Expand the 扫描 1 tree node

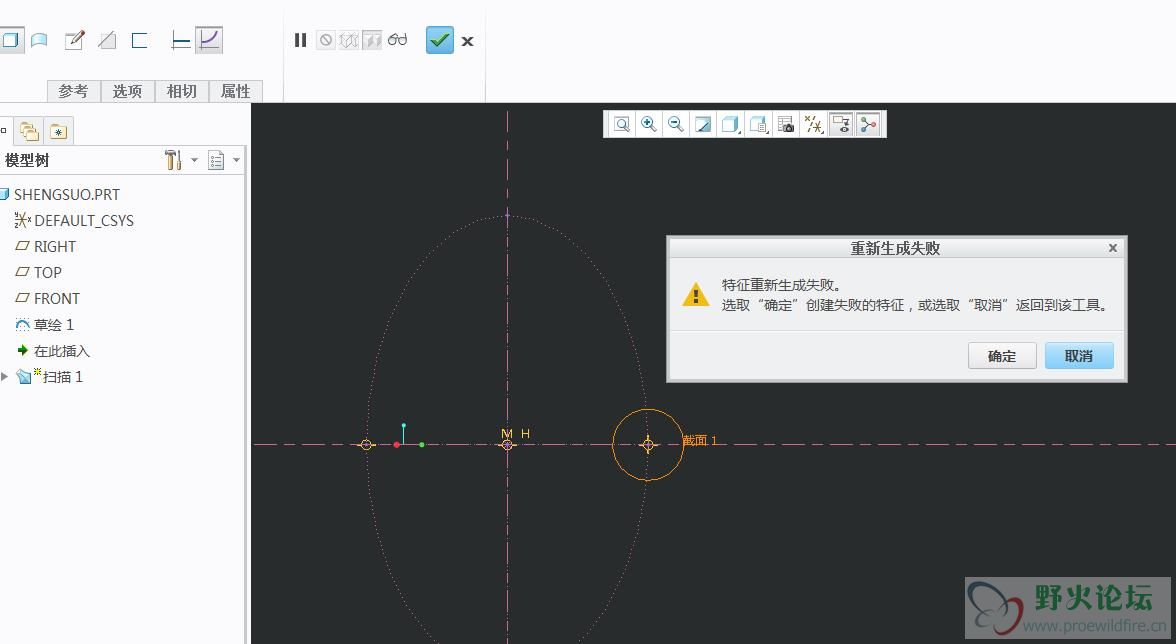pyautogui.click(x=4, y=376)
